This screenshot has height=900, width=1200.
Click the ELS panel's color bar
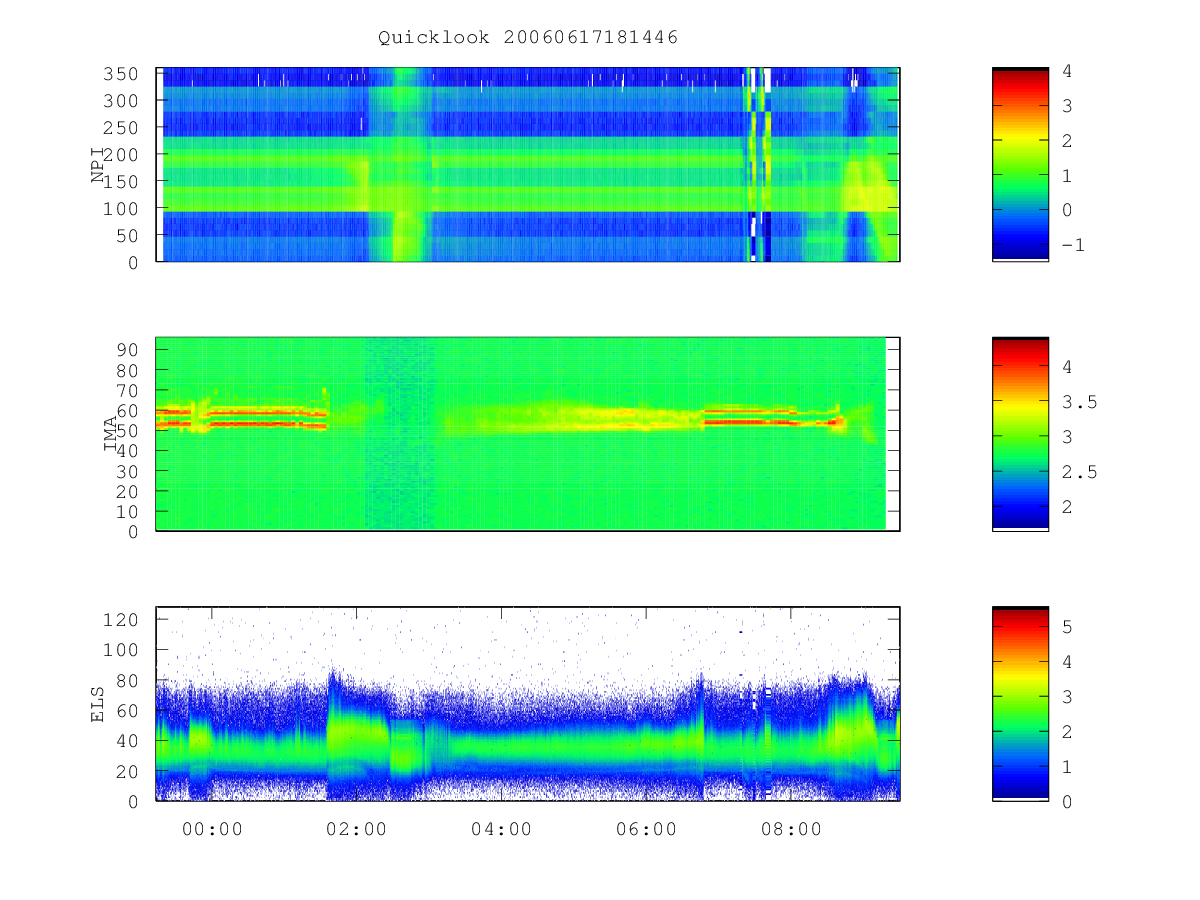(x=1020, y=704)
